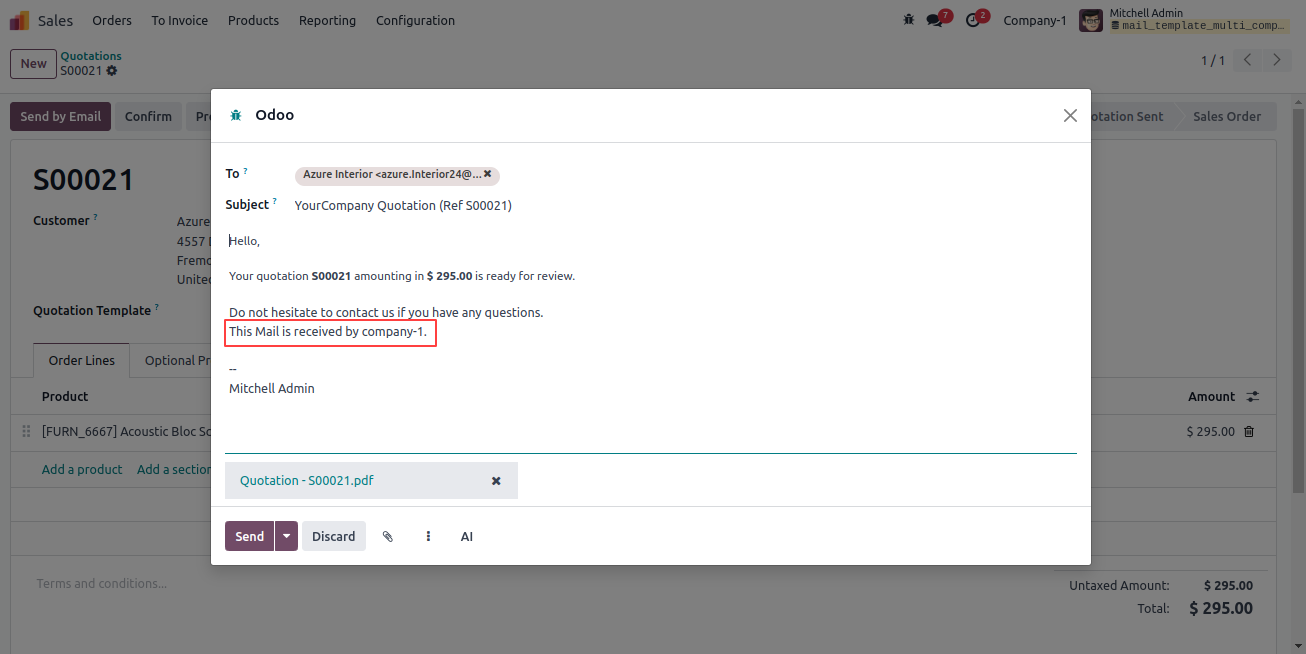This screenshot has width=1306, height=654.
Task: Open the activities clock icon with 2 notifications
Action: click(972, 18)
